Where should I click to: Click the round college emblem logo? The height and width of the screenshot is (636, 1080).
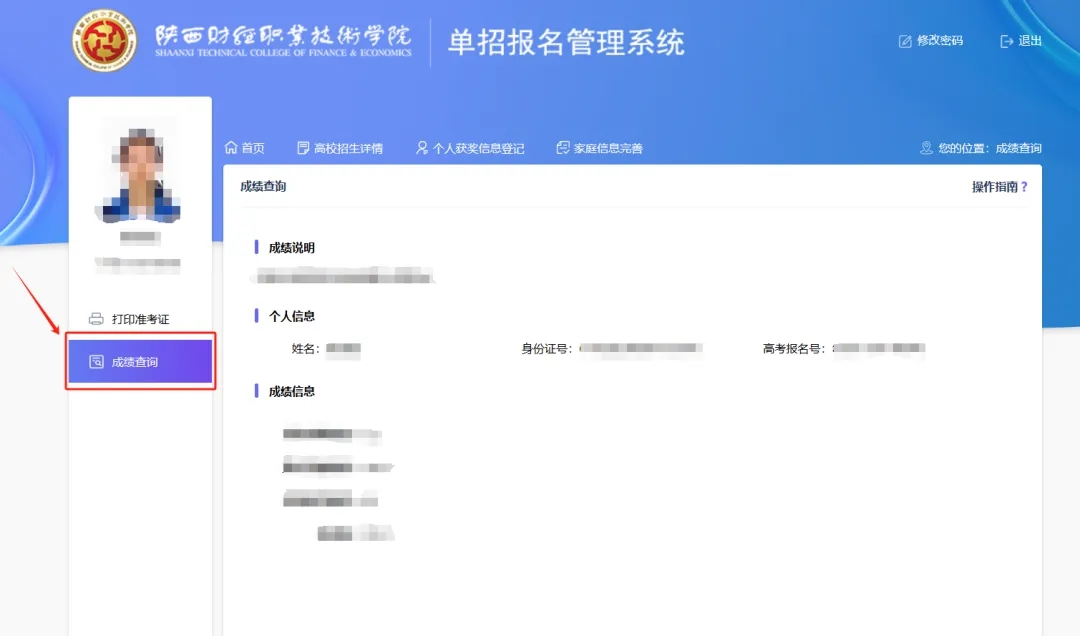tap(105, 42)
